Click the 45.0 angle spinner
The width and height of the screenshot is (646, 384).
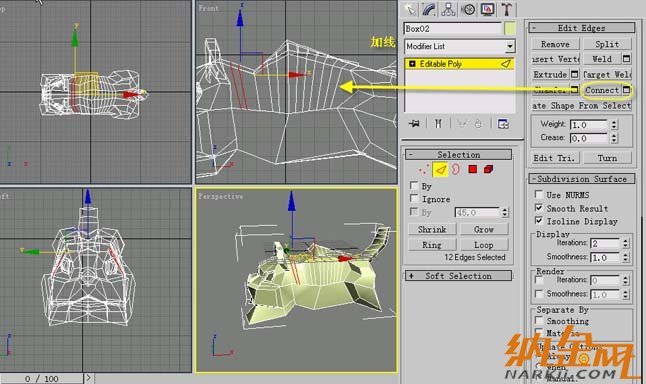[505, 212]
